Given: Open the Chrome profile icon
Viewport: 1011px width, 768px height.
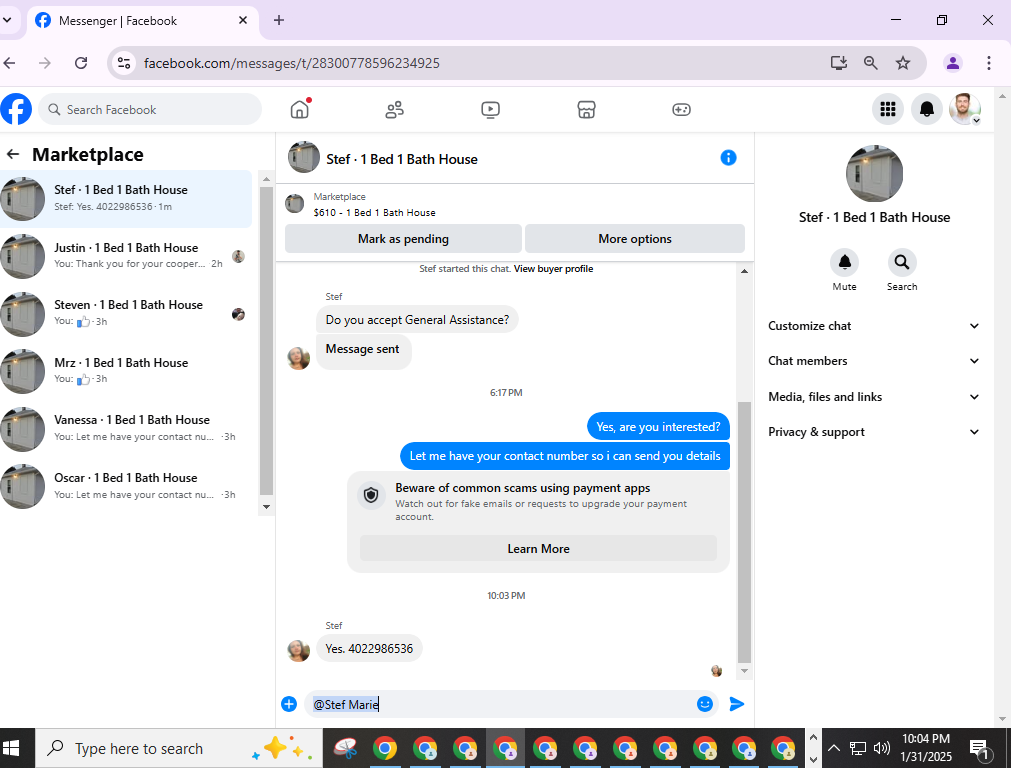Looking at the screenshot, I should point(952,63).
